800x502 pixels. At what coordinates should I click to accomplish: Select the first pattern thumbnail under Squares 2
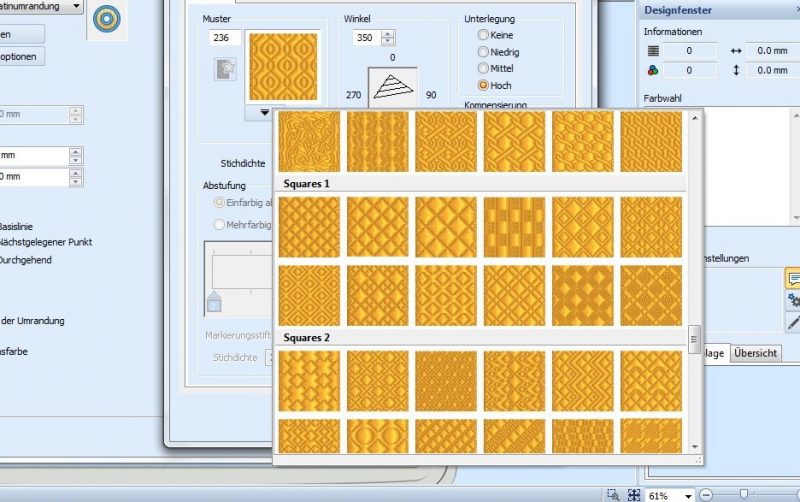coord(309,381)
